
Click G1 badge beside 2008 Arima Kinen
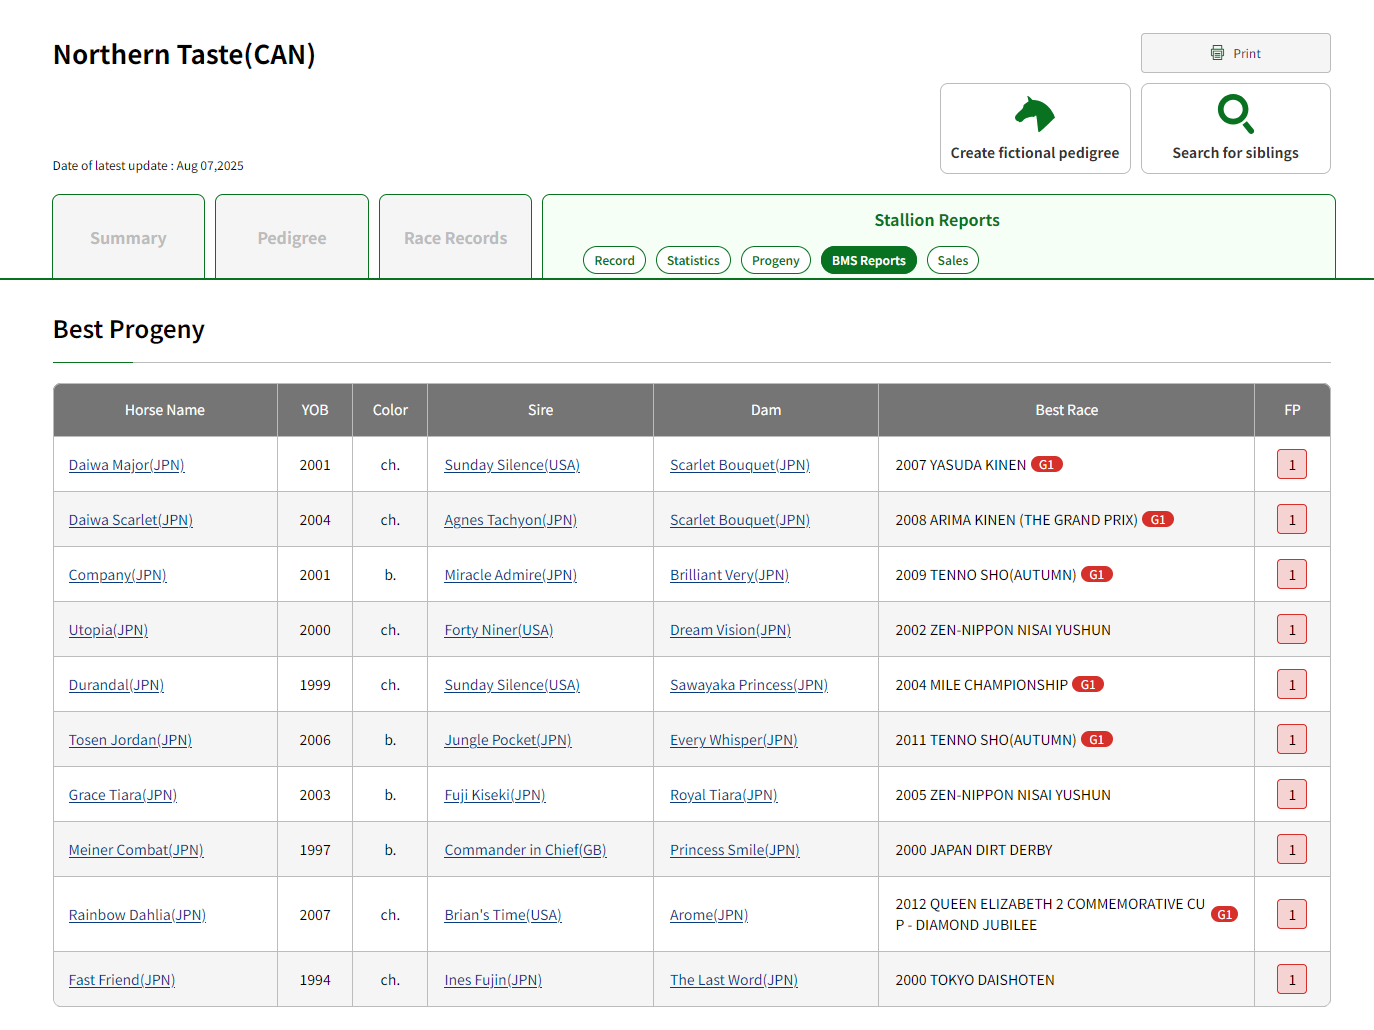1158,520
